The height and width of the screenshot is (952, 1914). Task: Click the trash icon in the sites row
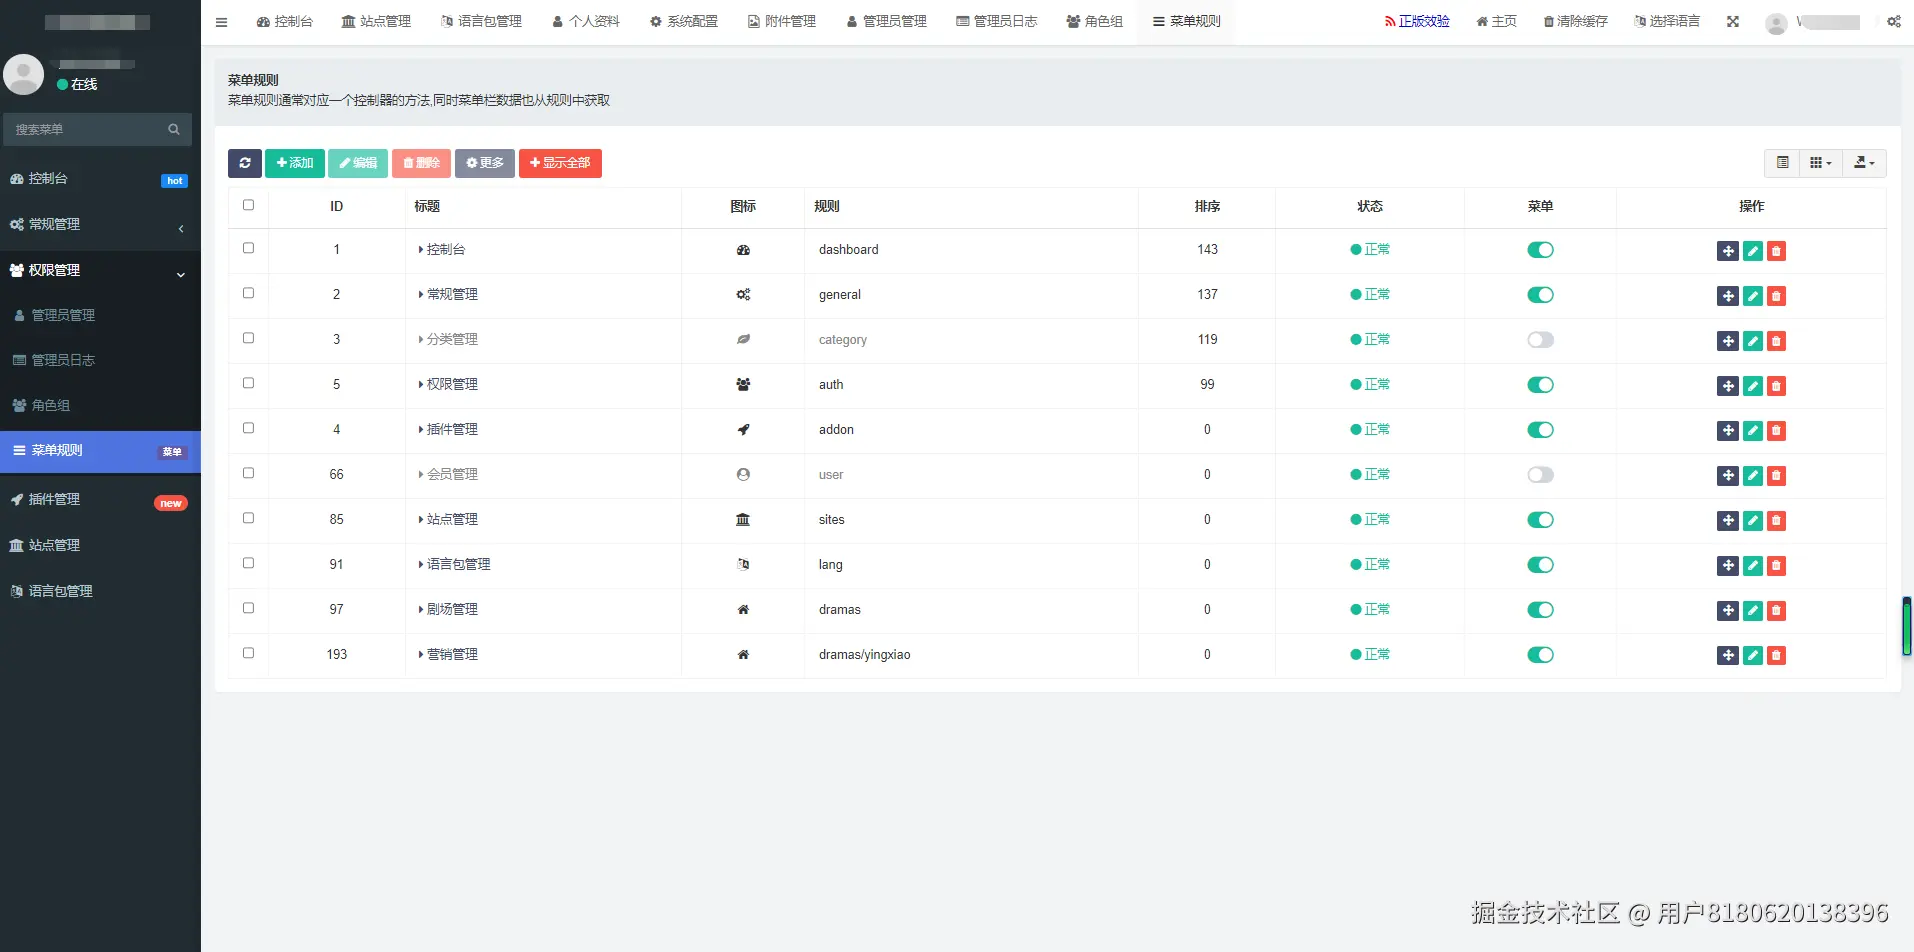(1776, 521)
